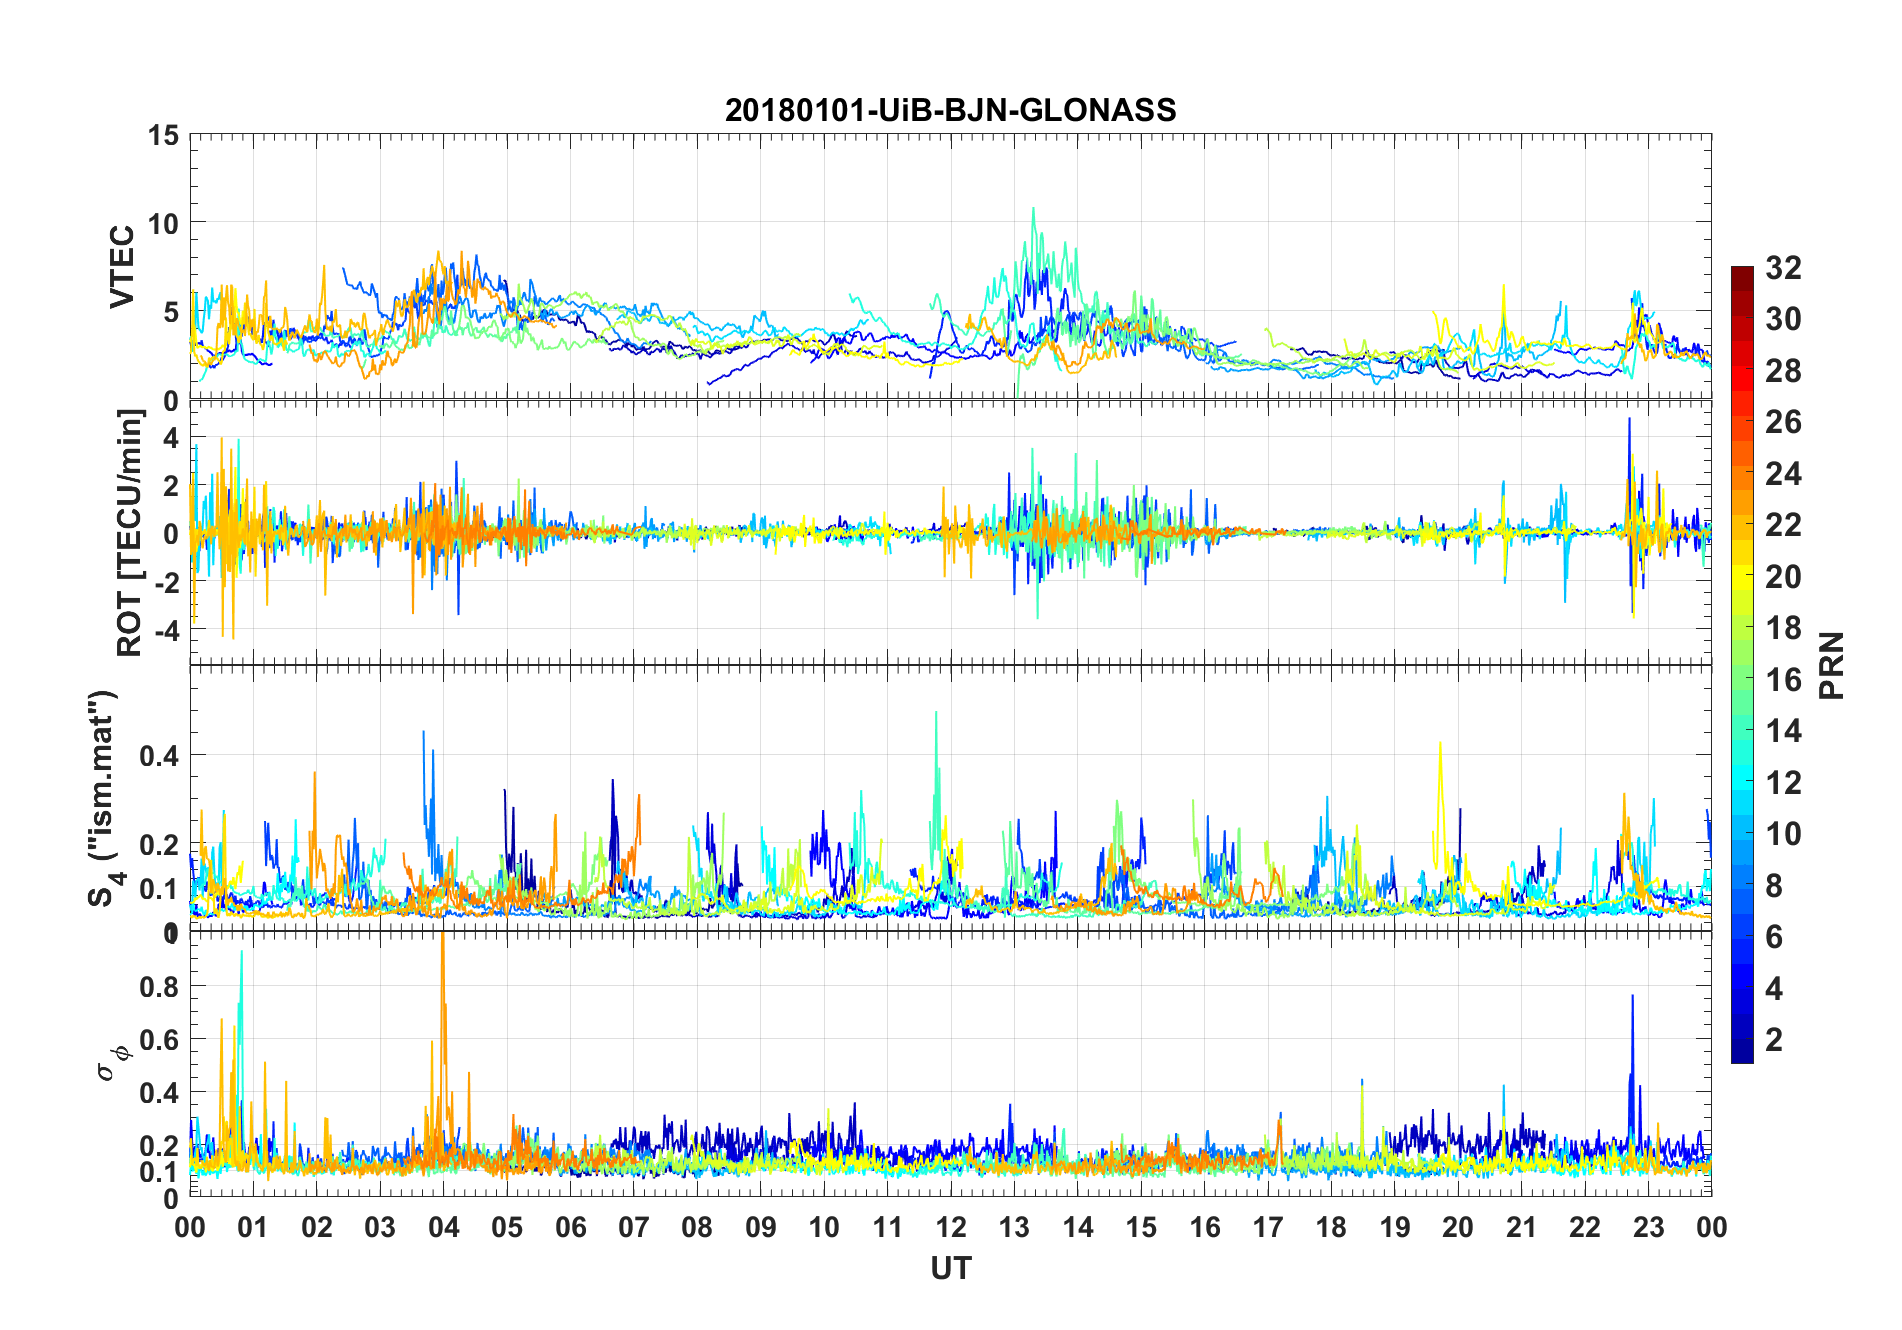Image resolution: width=1902 pixels, height=1330 pixels.
Task: Click the VTEC axis label
Action: (122, 267)
